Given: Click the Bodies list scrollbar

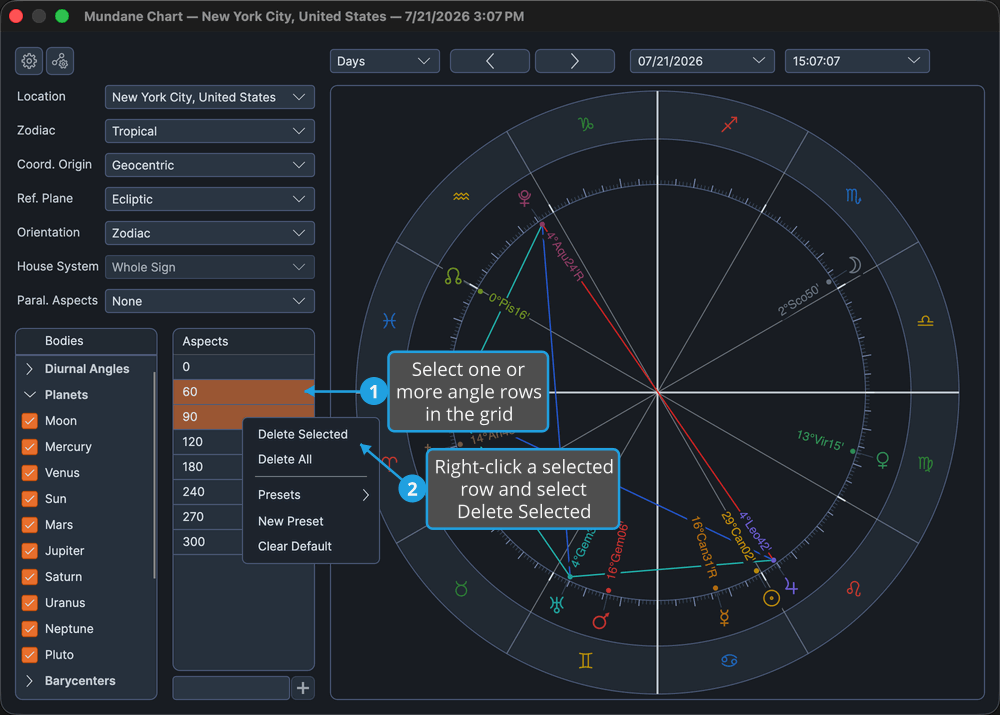Looking at the screenshot, I should tap(154, 475).
